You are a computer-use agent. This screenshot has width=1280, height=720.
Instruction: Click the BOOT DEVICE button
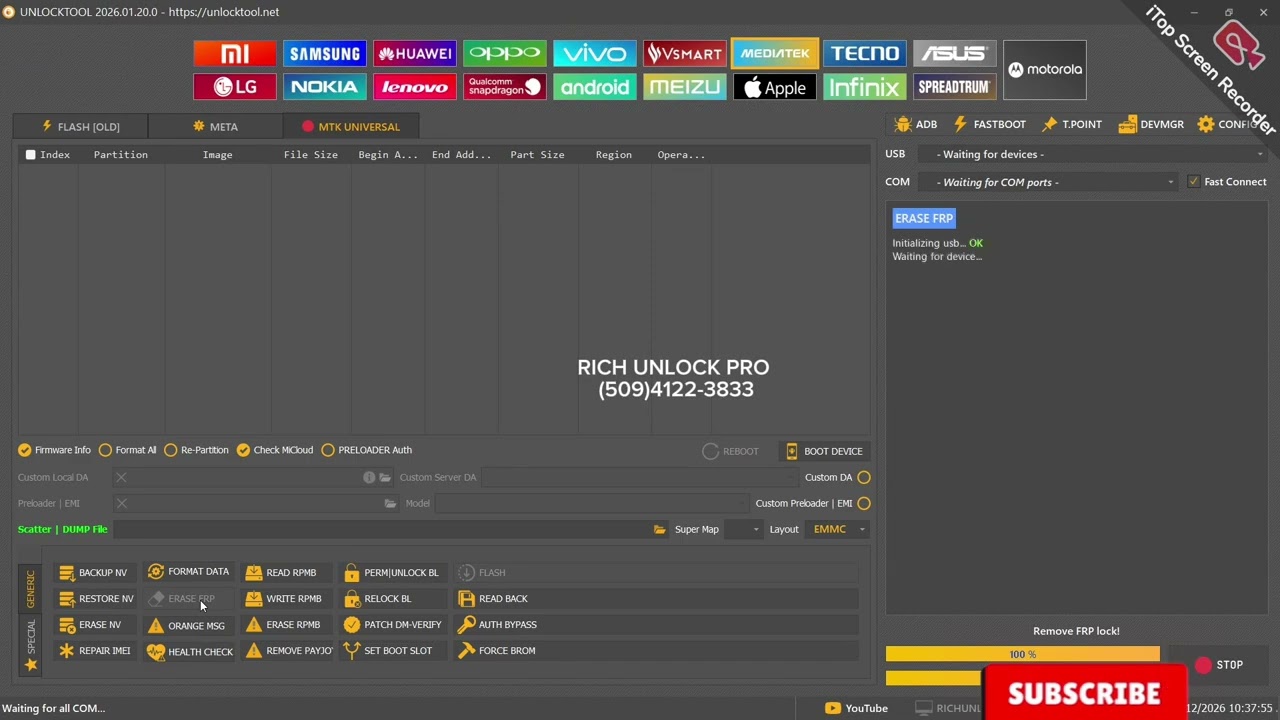[823, 451]
